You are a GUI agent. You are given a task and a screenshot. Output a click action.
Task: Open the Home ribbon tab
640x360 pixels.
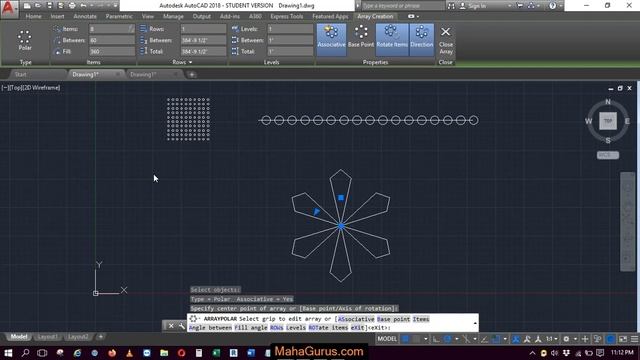tap(33, 16)
